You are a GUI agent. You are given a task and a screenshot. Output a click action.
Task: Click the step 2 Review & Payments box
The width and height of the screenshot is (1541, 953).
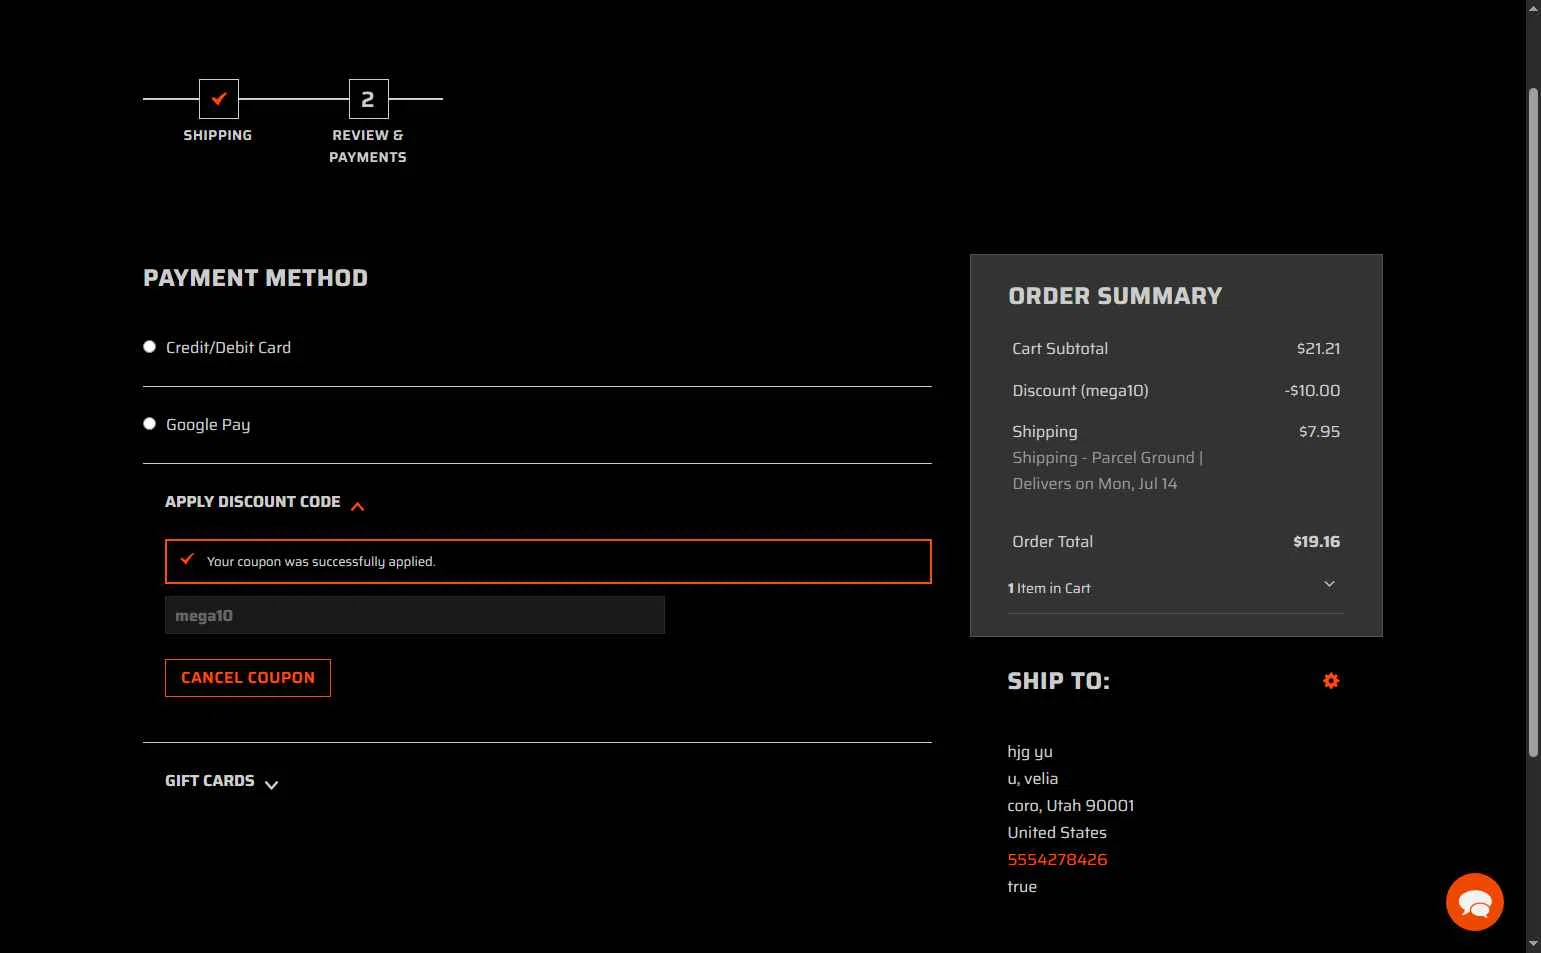coord(368,99)
